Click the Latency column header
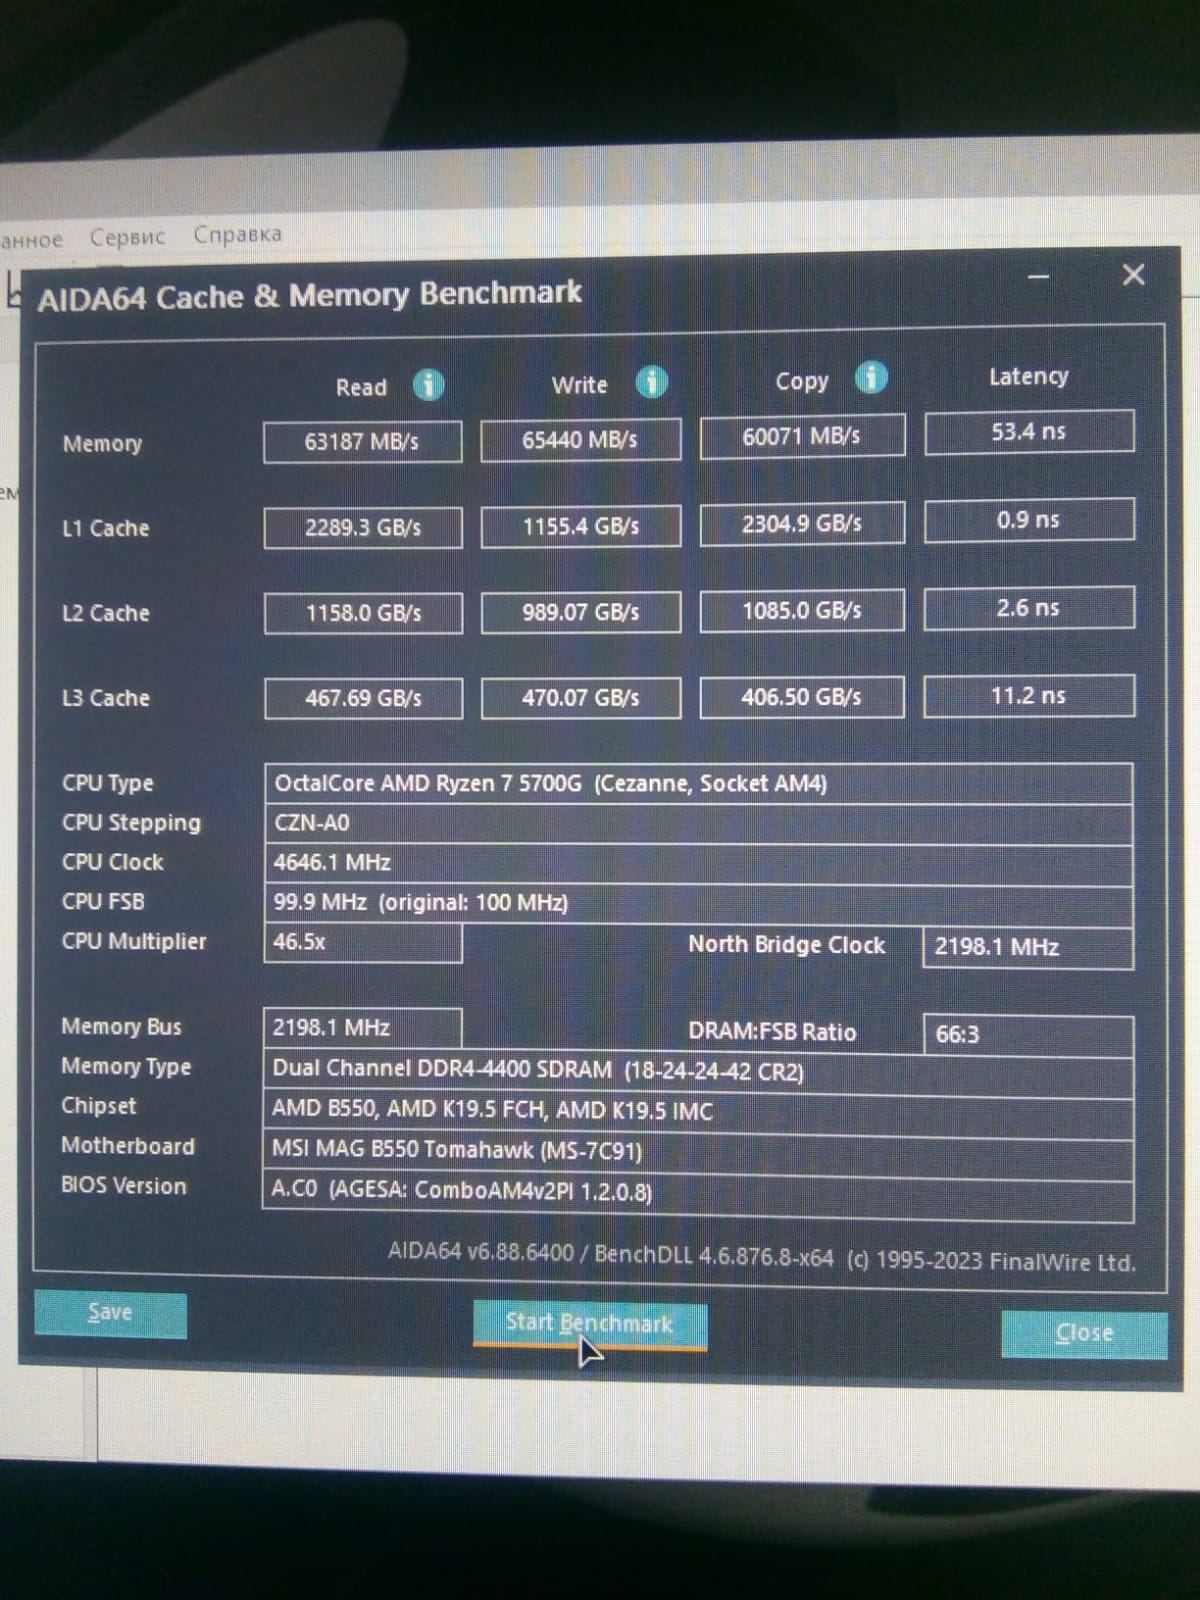Viewport: 1200px width, 1600px height. click(x=1029, y=377)
